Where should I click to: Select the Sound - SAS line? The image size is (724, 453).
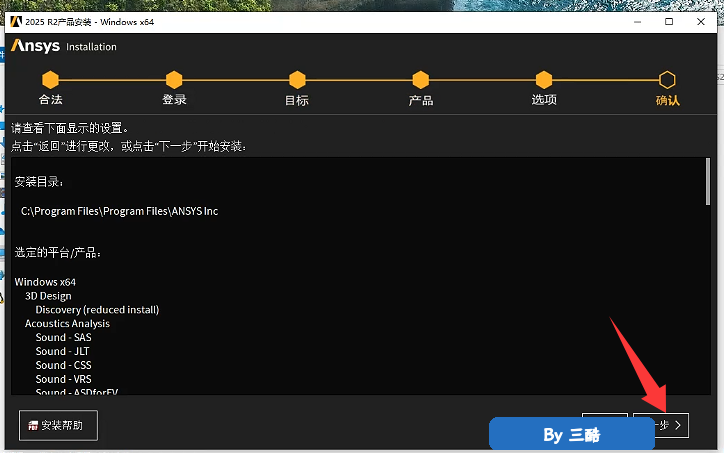tap(63, 338)
